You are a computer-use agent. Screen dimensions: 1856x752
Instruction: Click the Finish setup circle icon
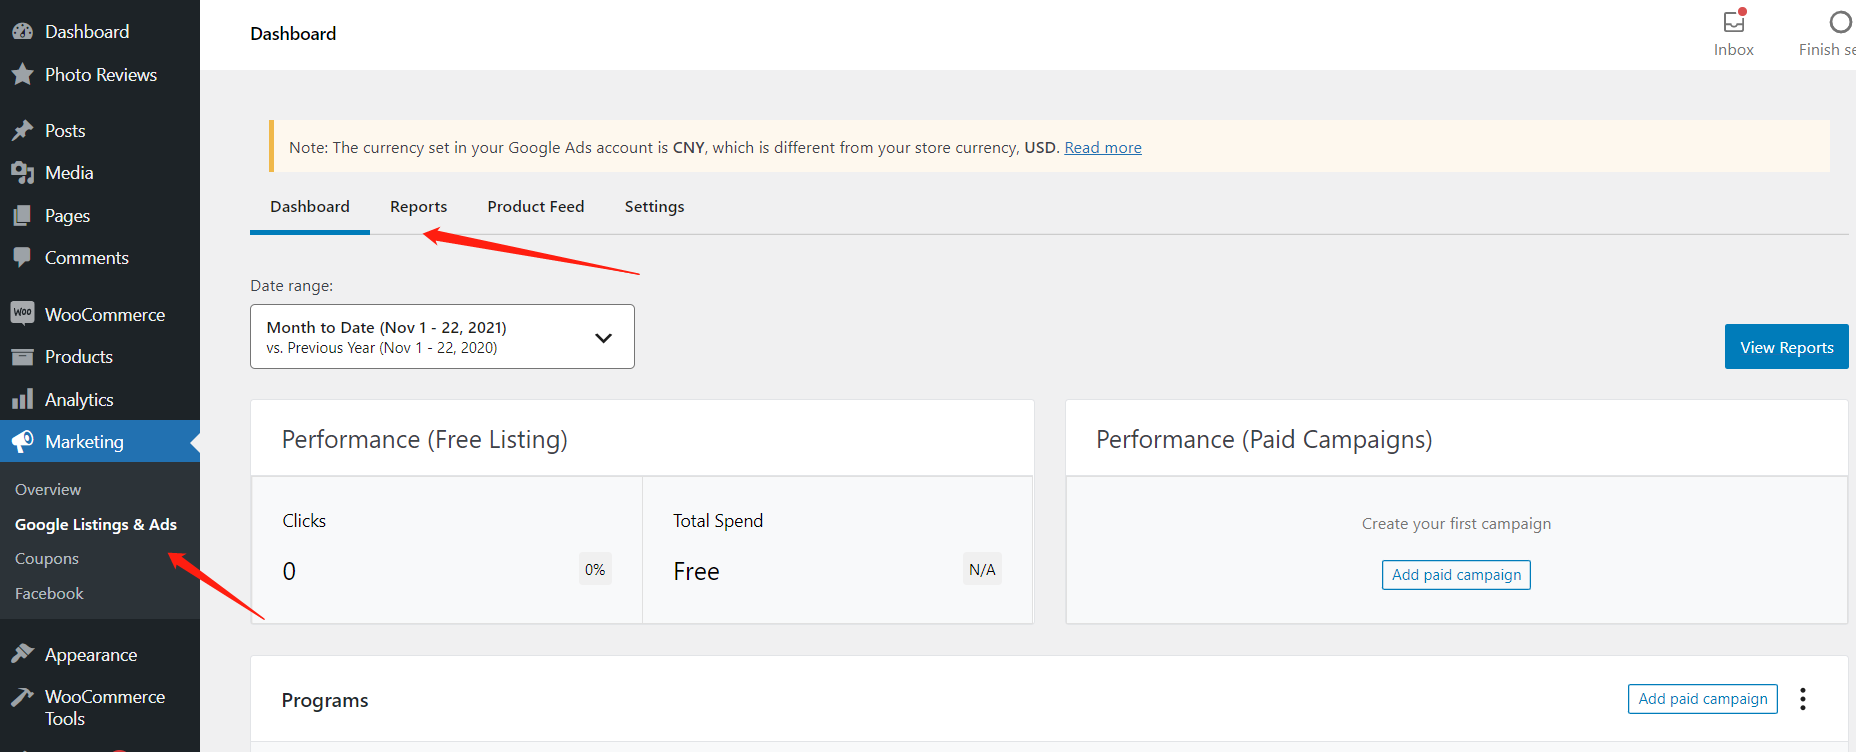pos(1840,22)
